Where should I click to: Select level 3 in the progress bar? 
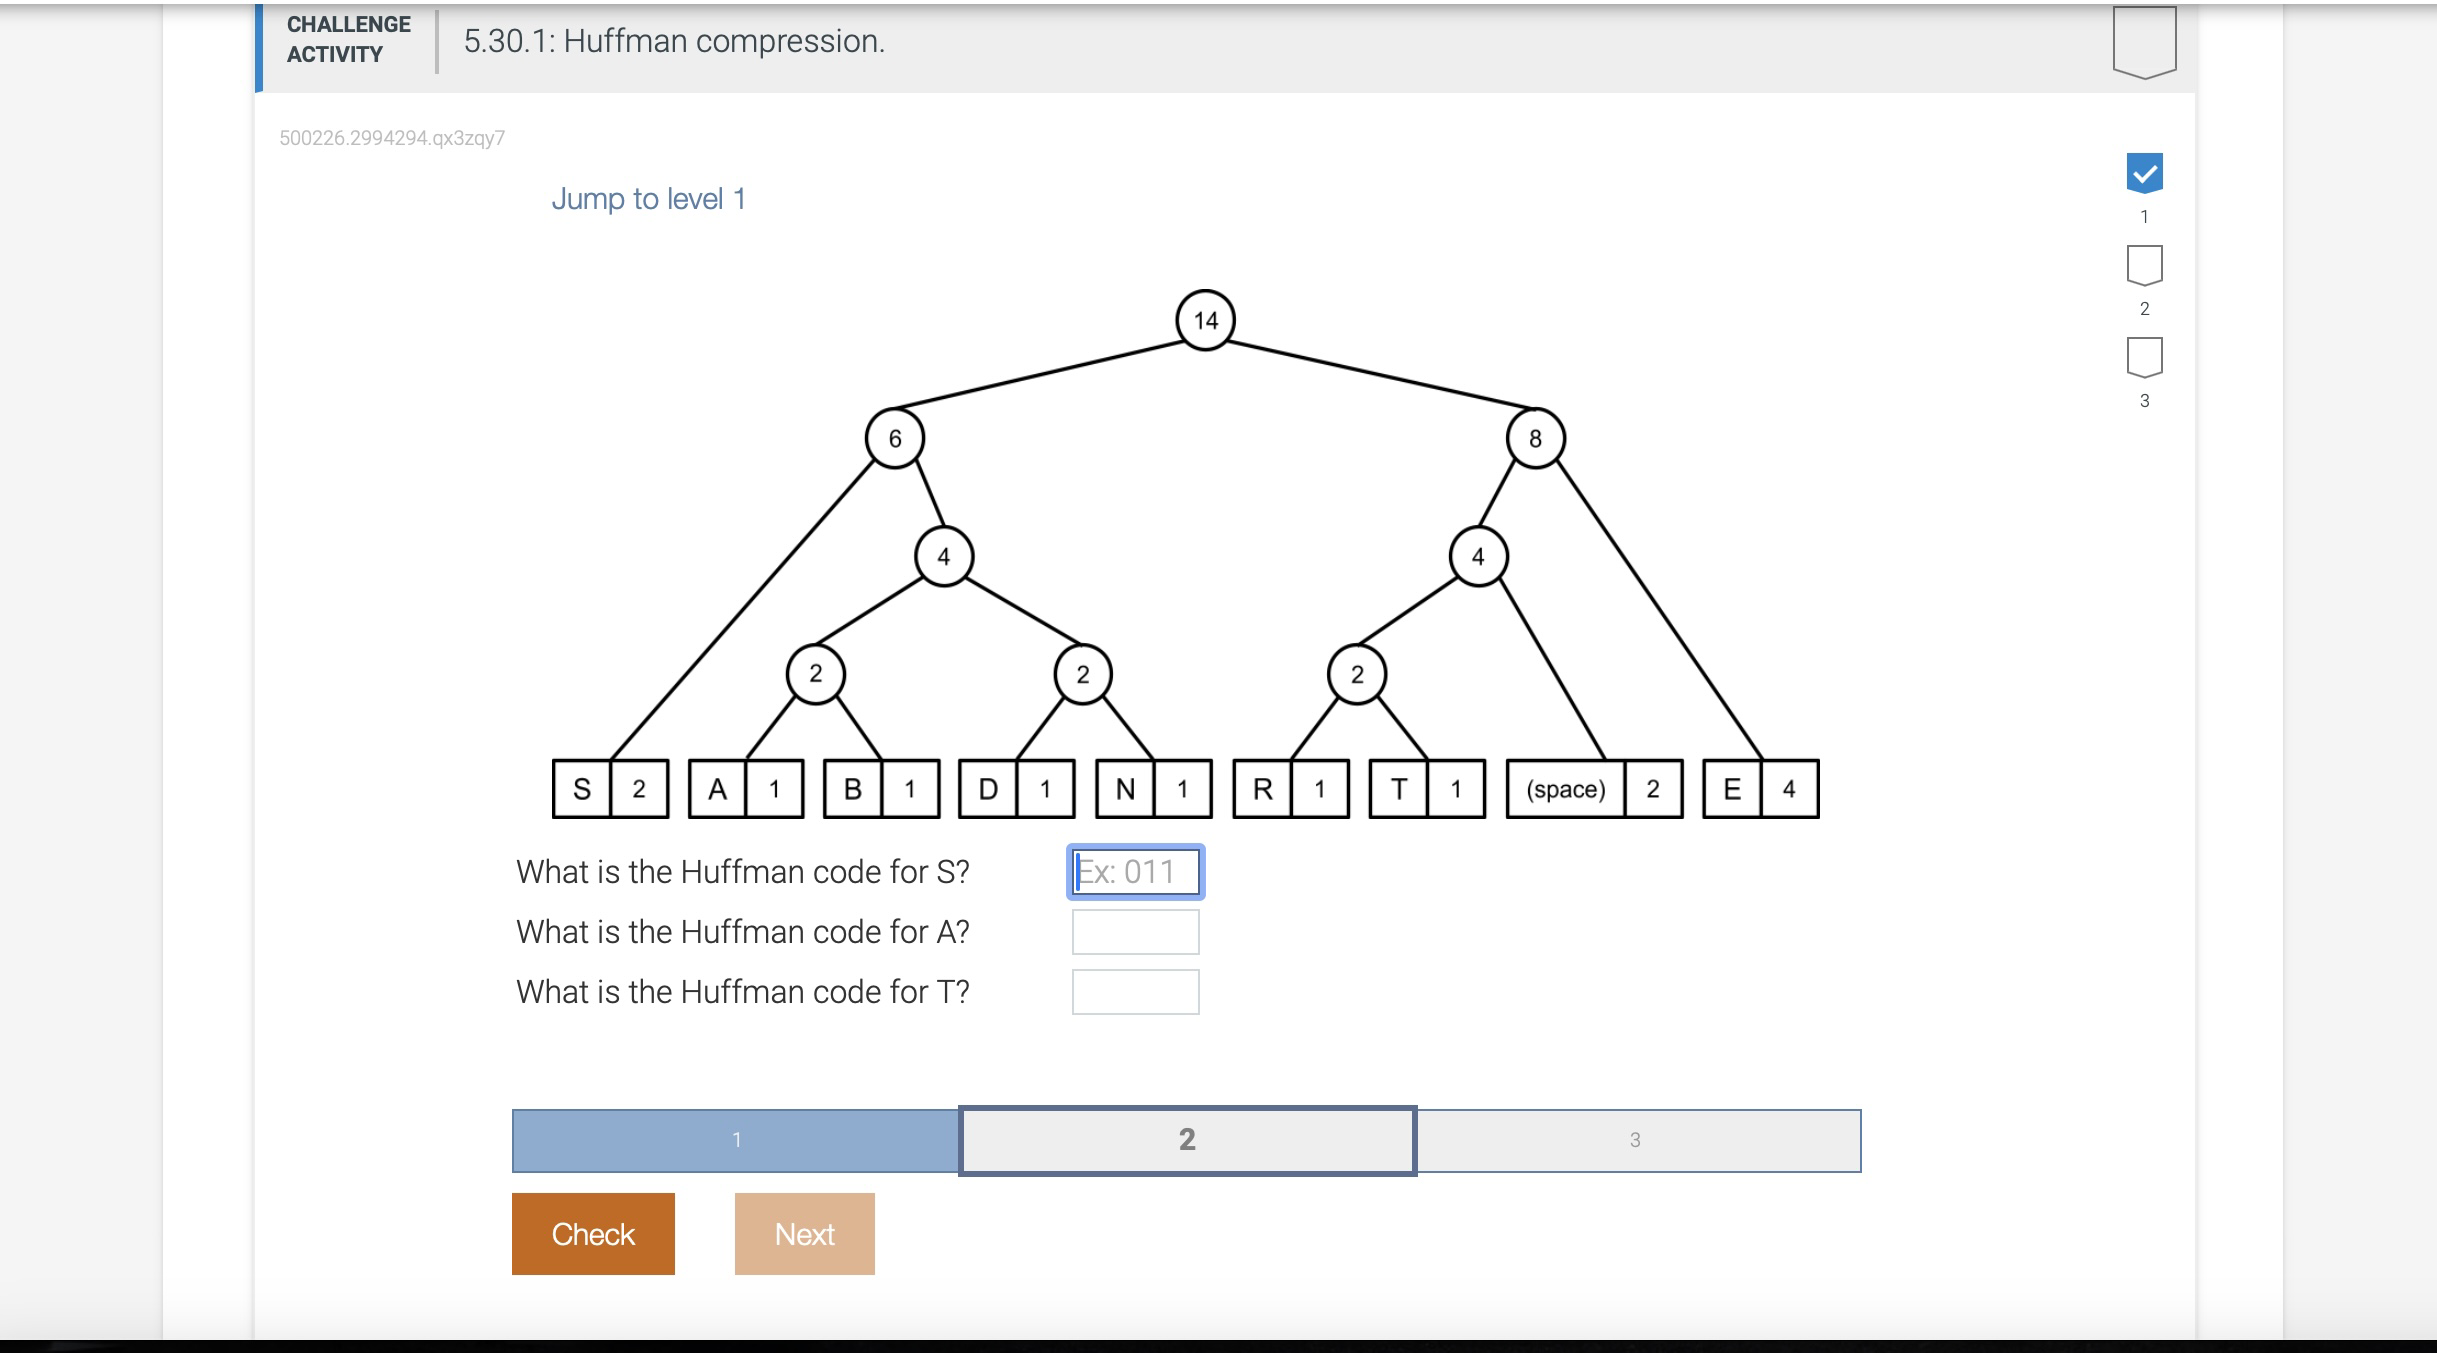1638,1140
